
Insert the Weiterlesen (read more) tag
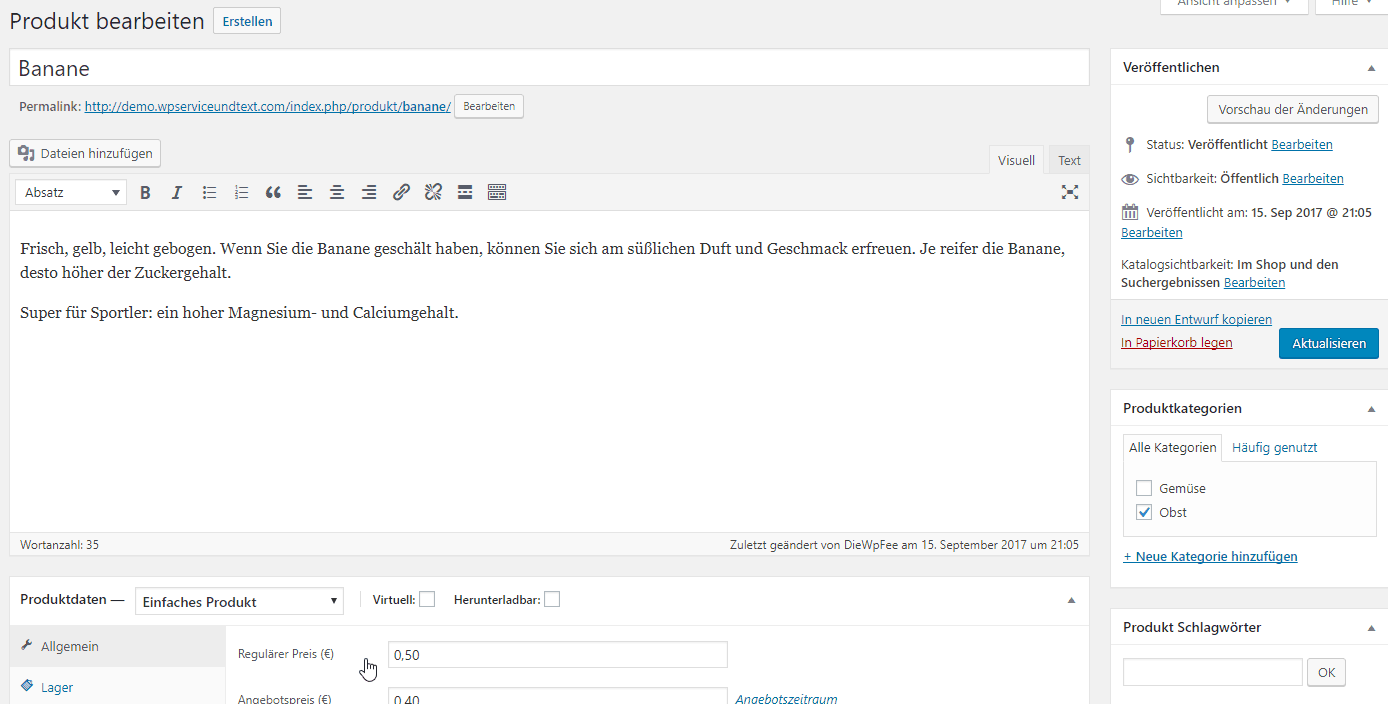pos(465,191)
